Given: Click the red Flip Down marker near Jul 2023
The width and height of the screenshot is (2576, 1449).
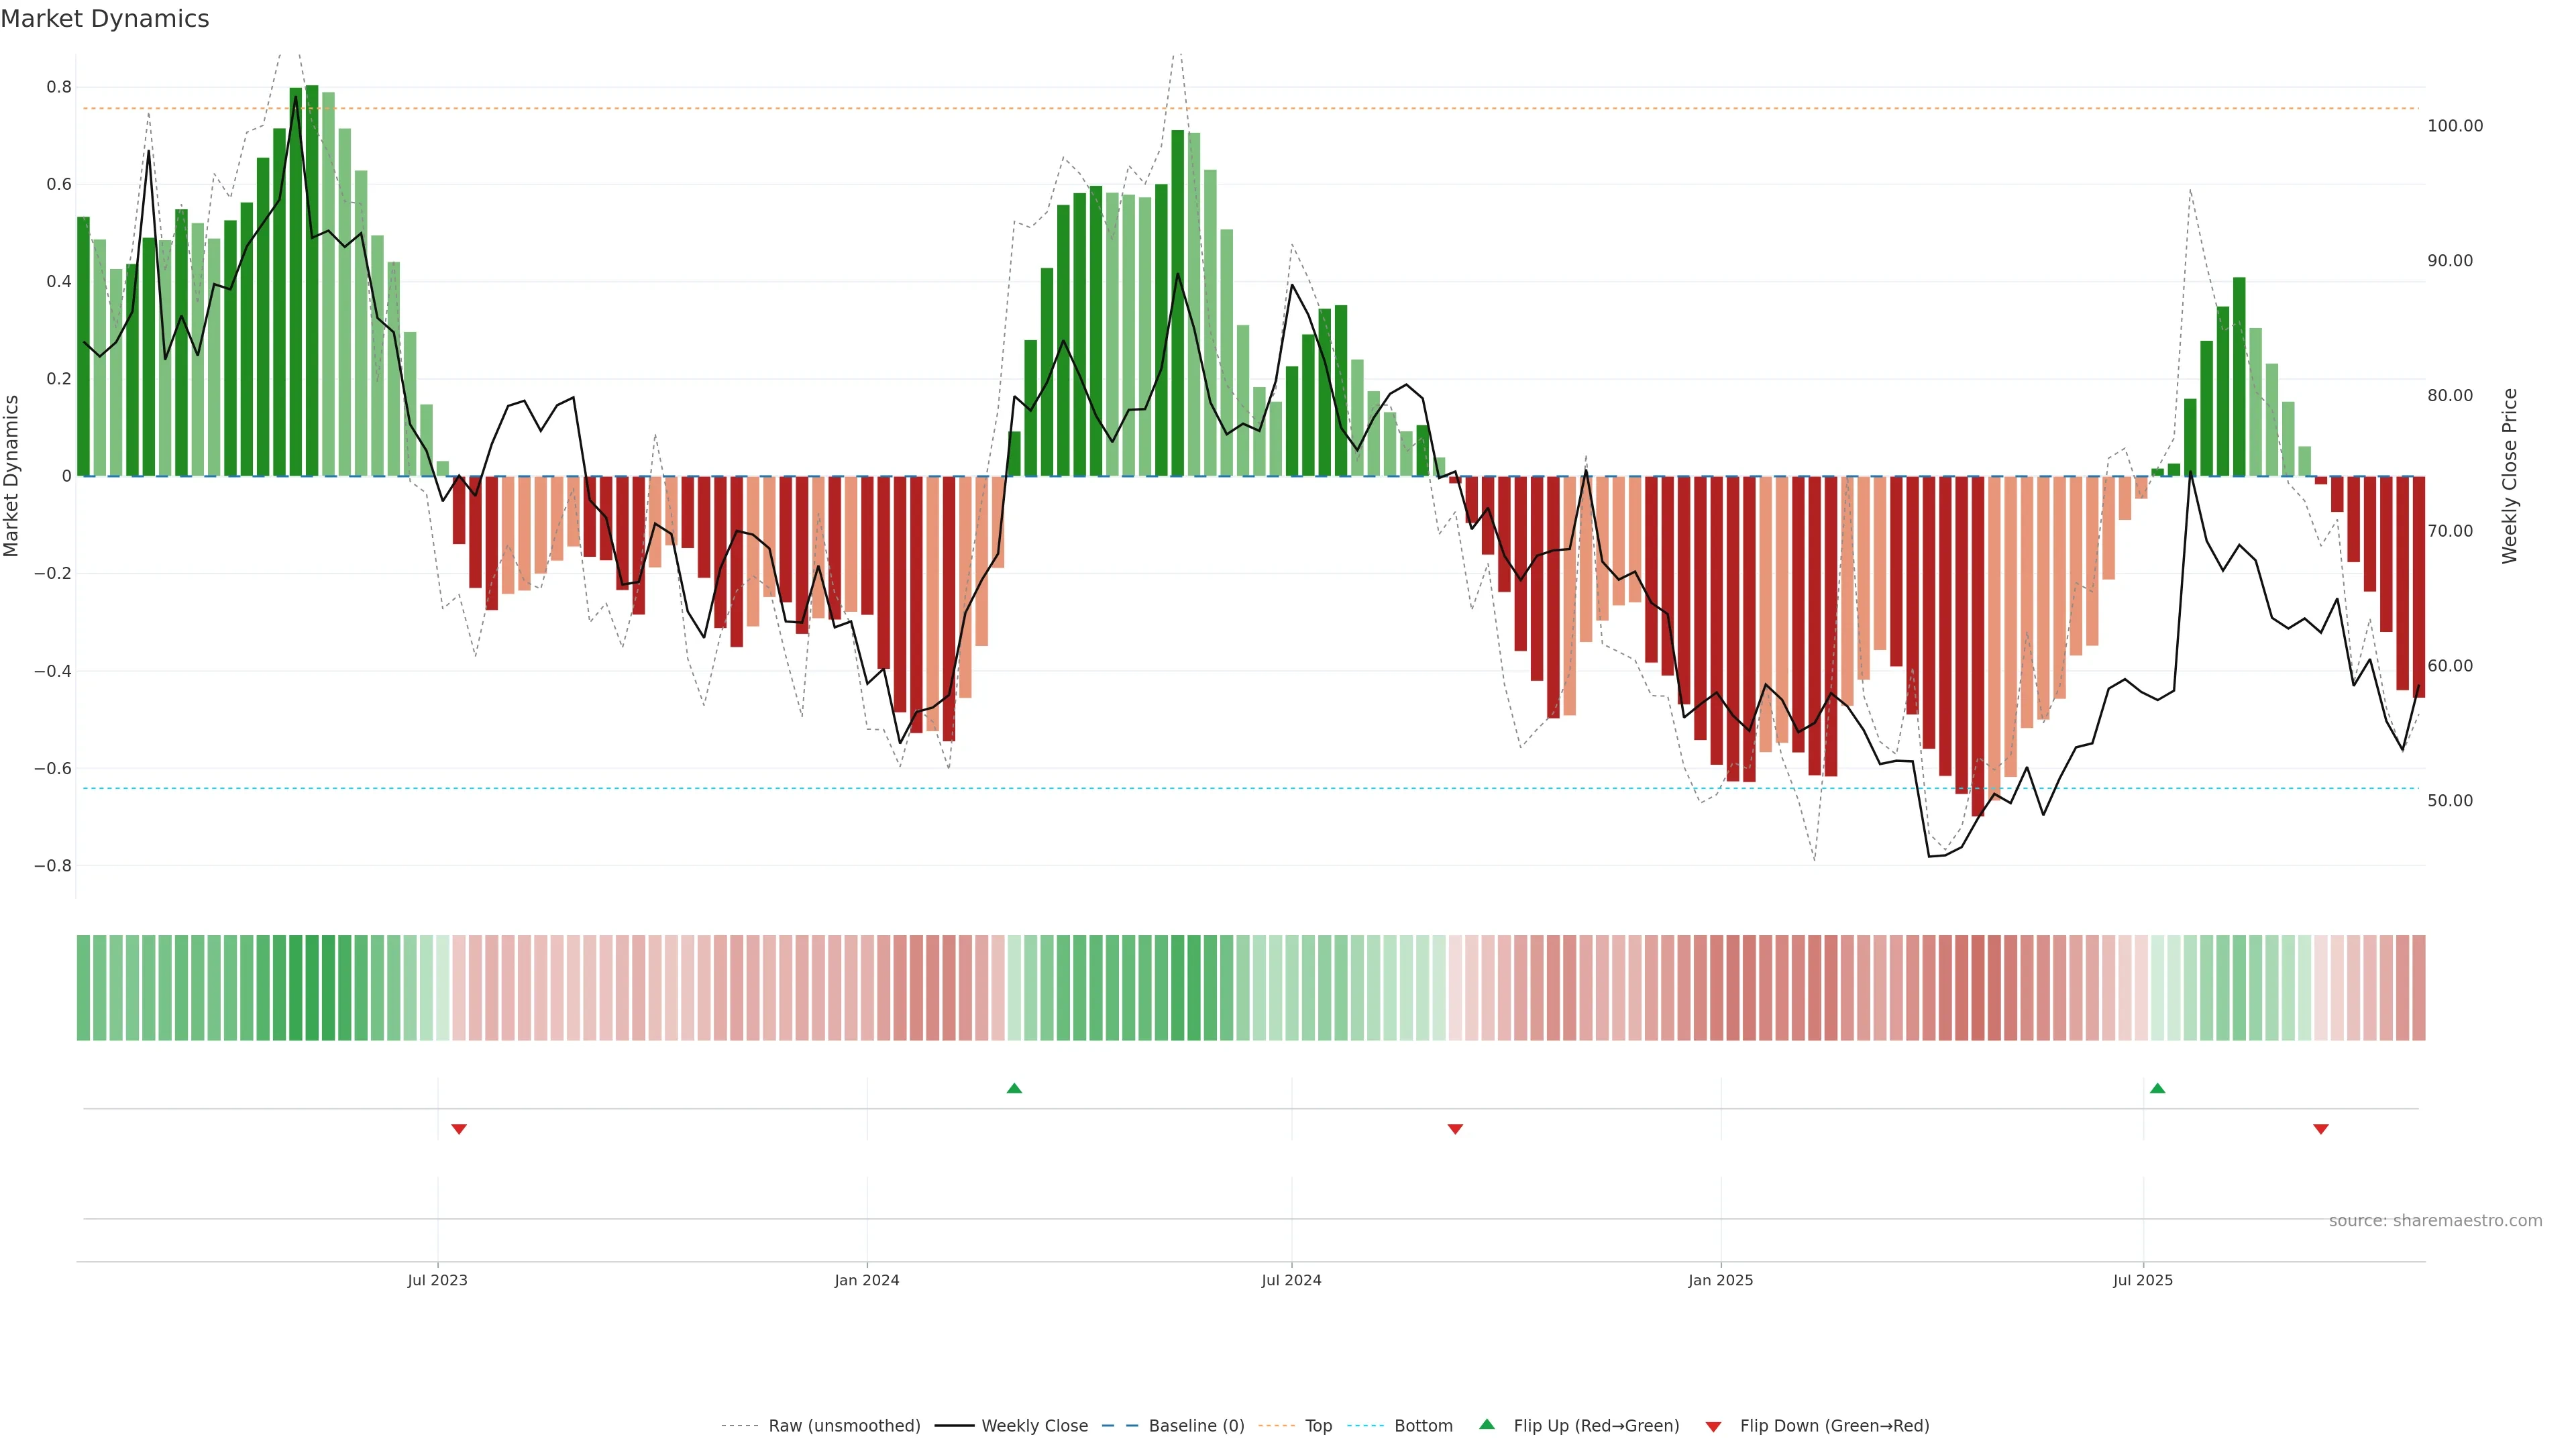Looking at the screenshot, I should [x=459, y=1129].
